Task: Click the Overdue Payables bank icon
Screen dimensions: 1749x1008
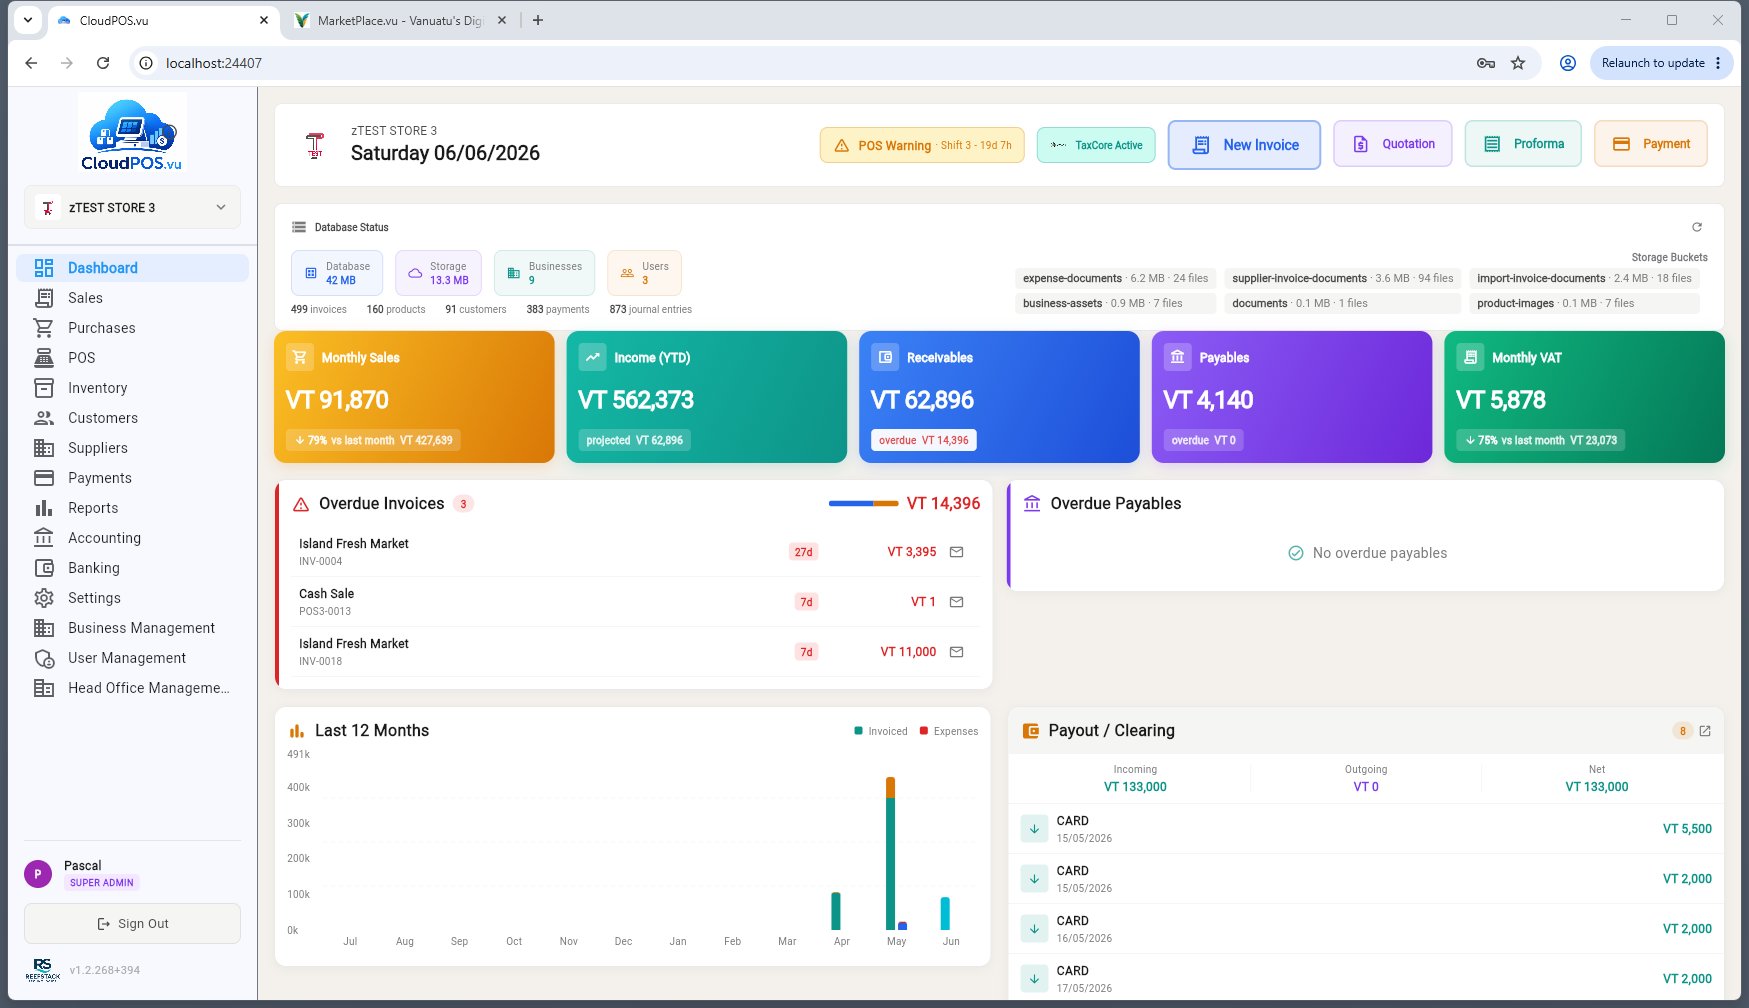Action: (1032, 503)
